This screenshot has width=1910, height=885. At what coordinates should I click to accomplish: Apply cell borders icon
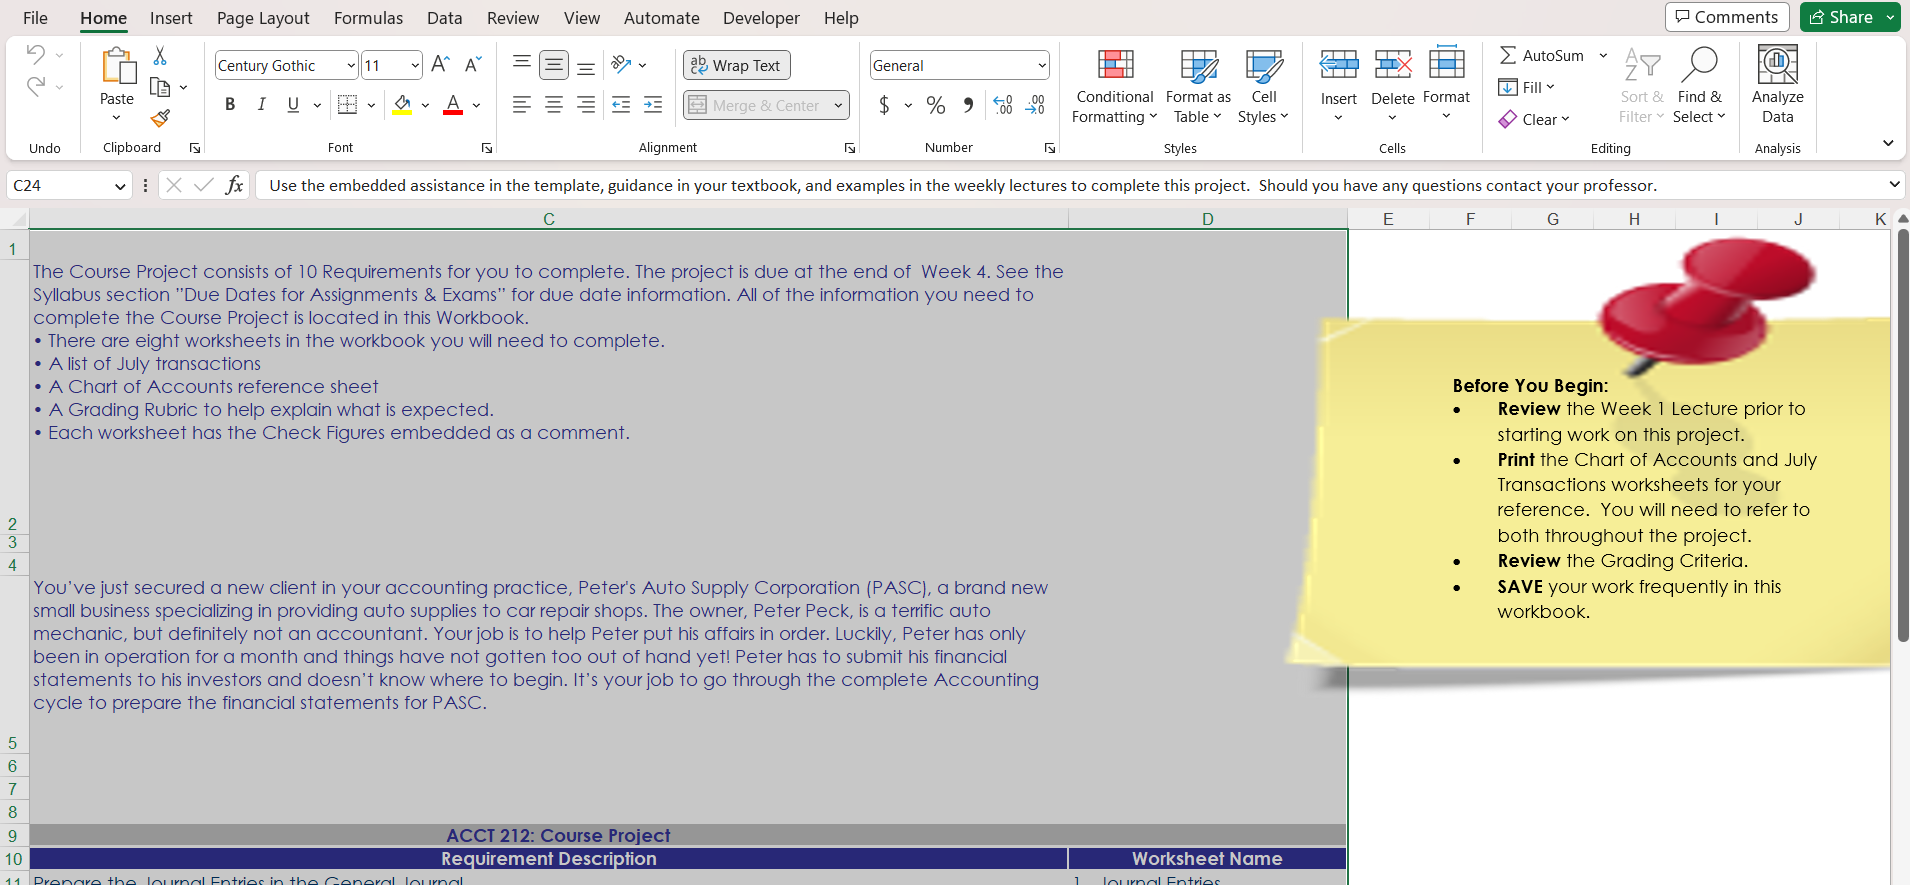tap(347, 105)
